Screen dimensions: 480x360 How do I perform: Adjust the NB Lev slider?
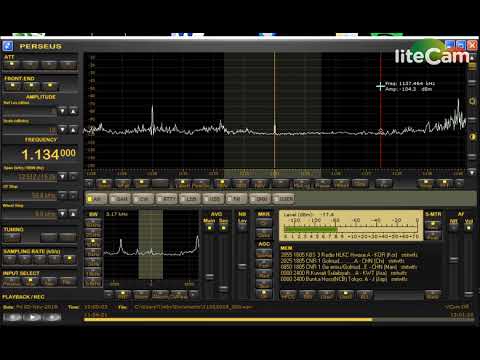[x=242, y=266]
